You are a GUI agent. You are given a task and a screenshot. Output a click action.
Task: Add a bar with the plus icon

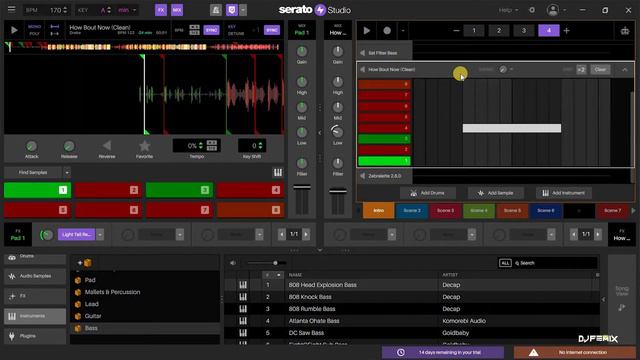[x=567, y=31]
